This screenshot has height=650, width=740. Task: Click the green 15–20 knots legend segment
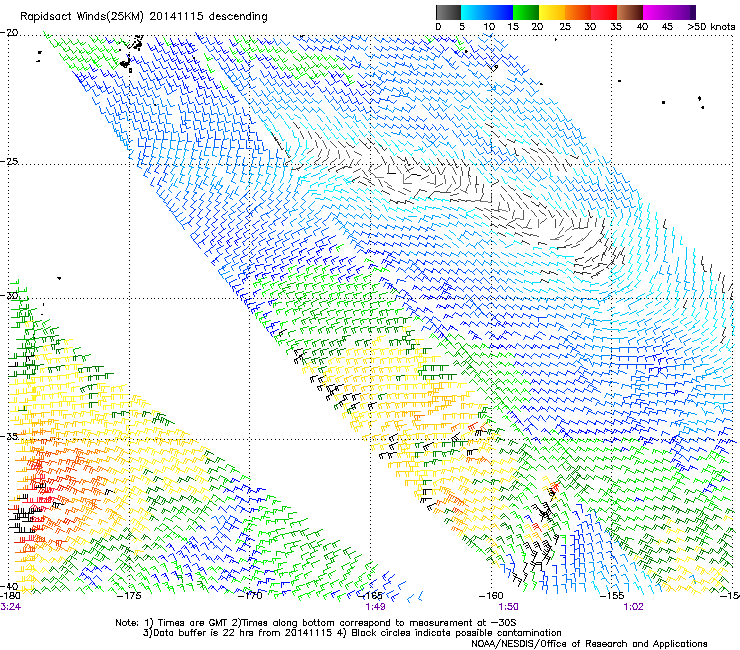526,12
